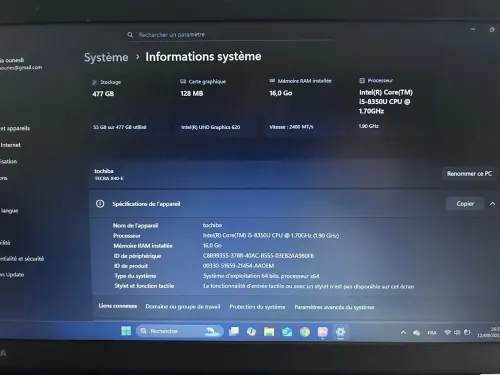Click the taskbar Rechercher search box
The width and height of the screenshot is (500, 375).
(180, 331)
